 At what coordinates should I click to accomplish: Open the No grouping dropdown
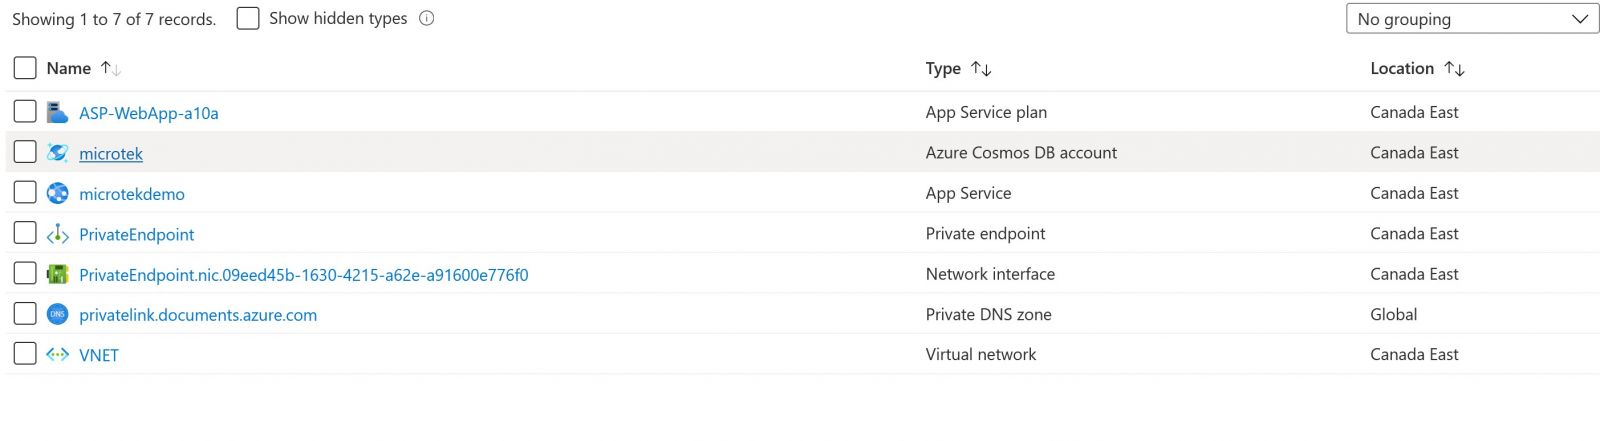(1471, 19)
